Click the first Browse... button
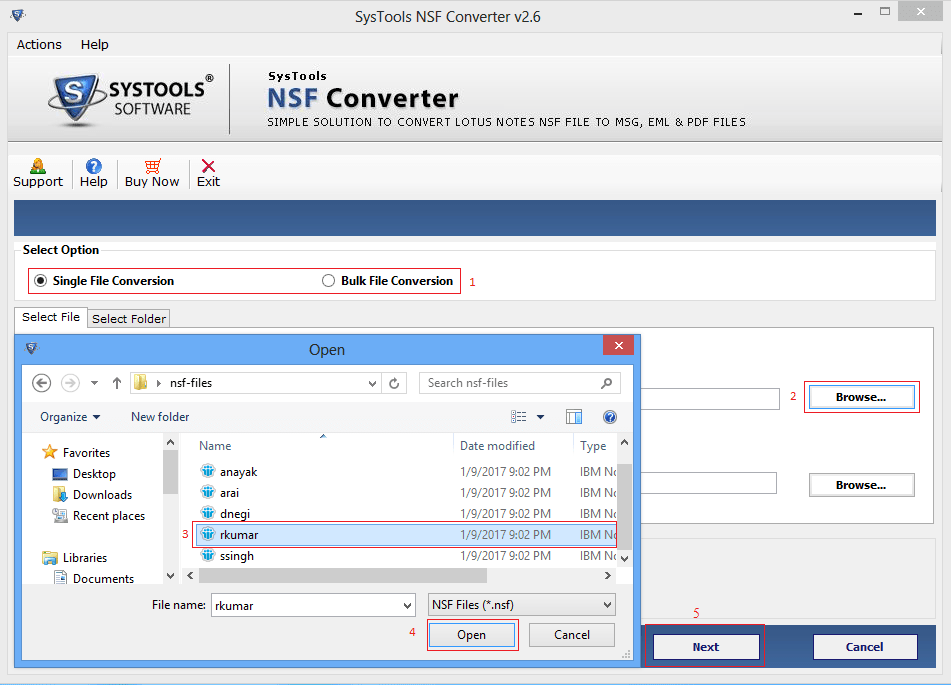951x685 pixels. (x=861, y=397)
